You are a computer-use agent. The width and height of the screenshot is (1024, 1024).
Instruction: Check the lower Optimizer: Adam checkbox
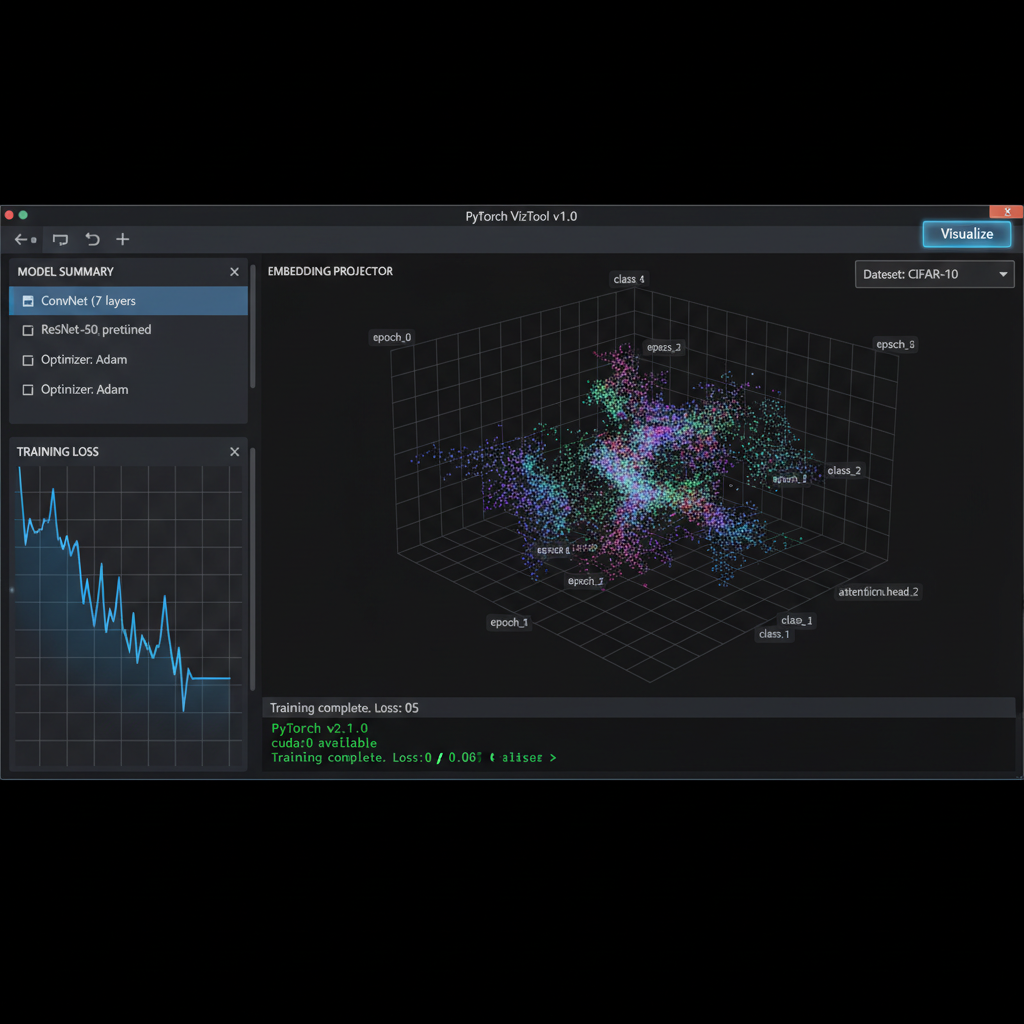(28, 390)
